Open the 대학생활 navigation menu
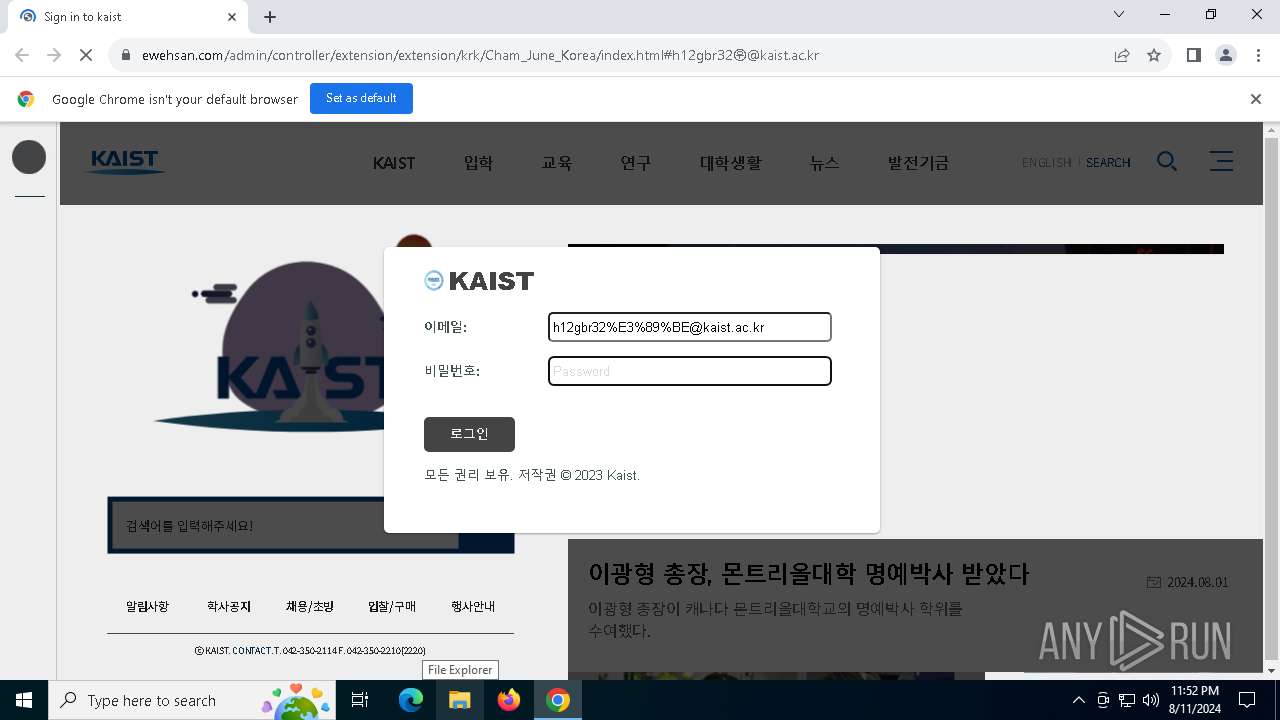The image size is (1280, 720). pos(730,163)
